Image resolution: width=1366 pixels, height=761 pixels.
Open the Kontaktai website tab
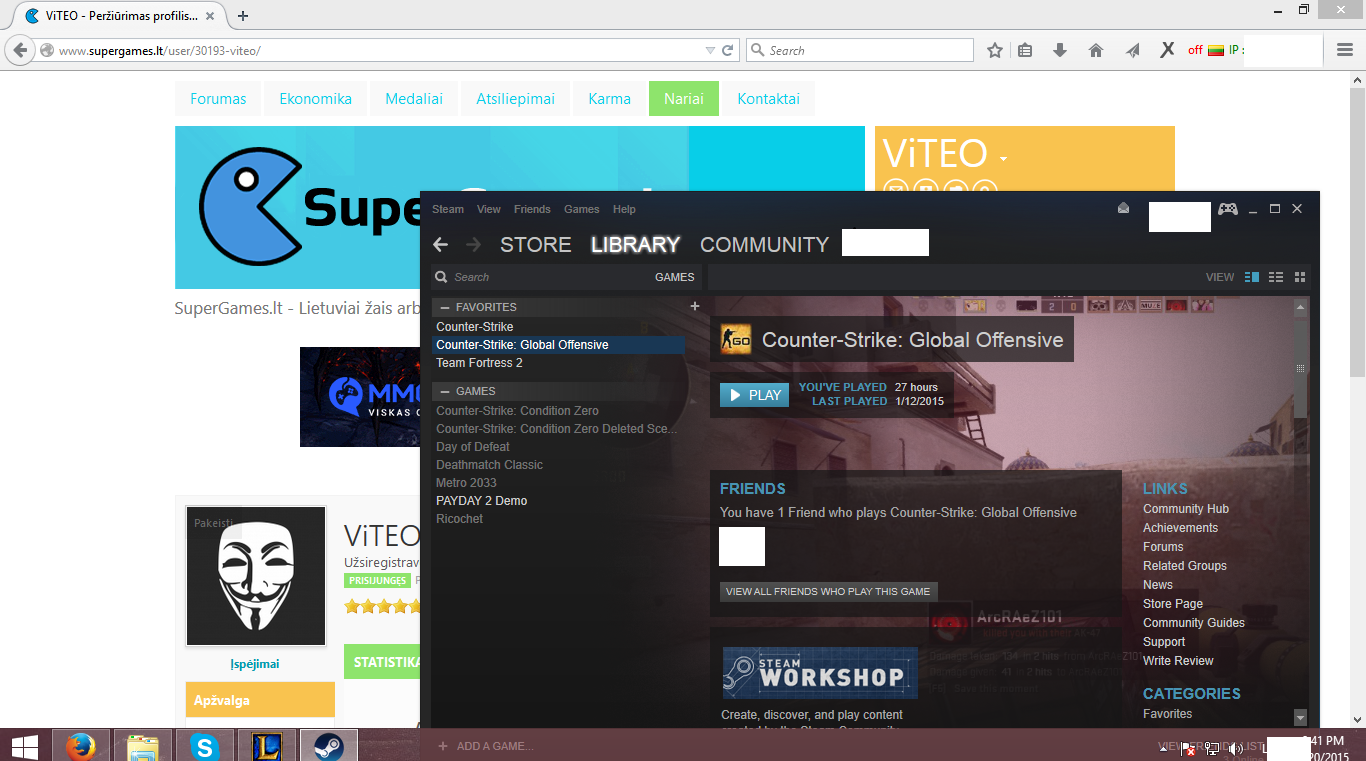pyautogui.click(x=768, y=99)
